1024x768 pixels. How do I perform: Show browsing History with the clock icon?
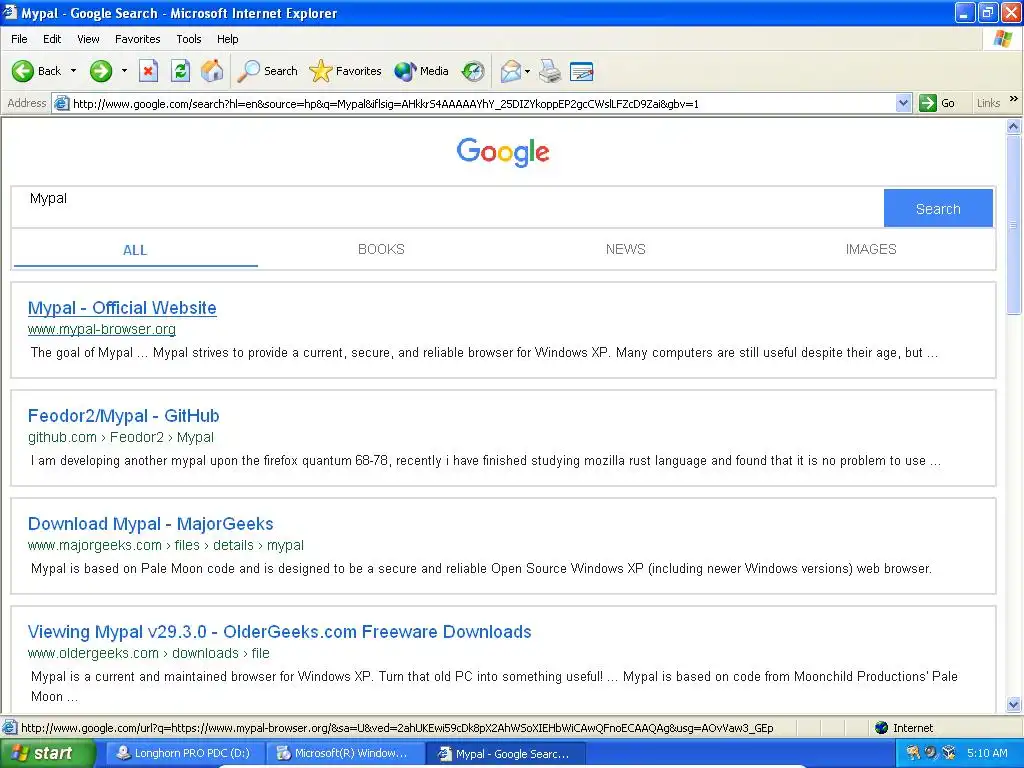[x=473, y=71]
